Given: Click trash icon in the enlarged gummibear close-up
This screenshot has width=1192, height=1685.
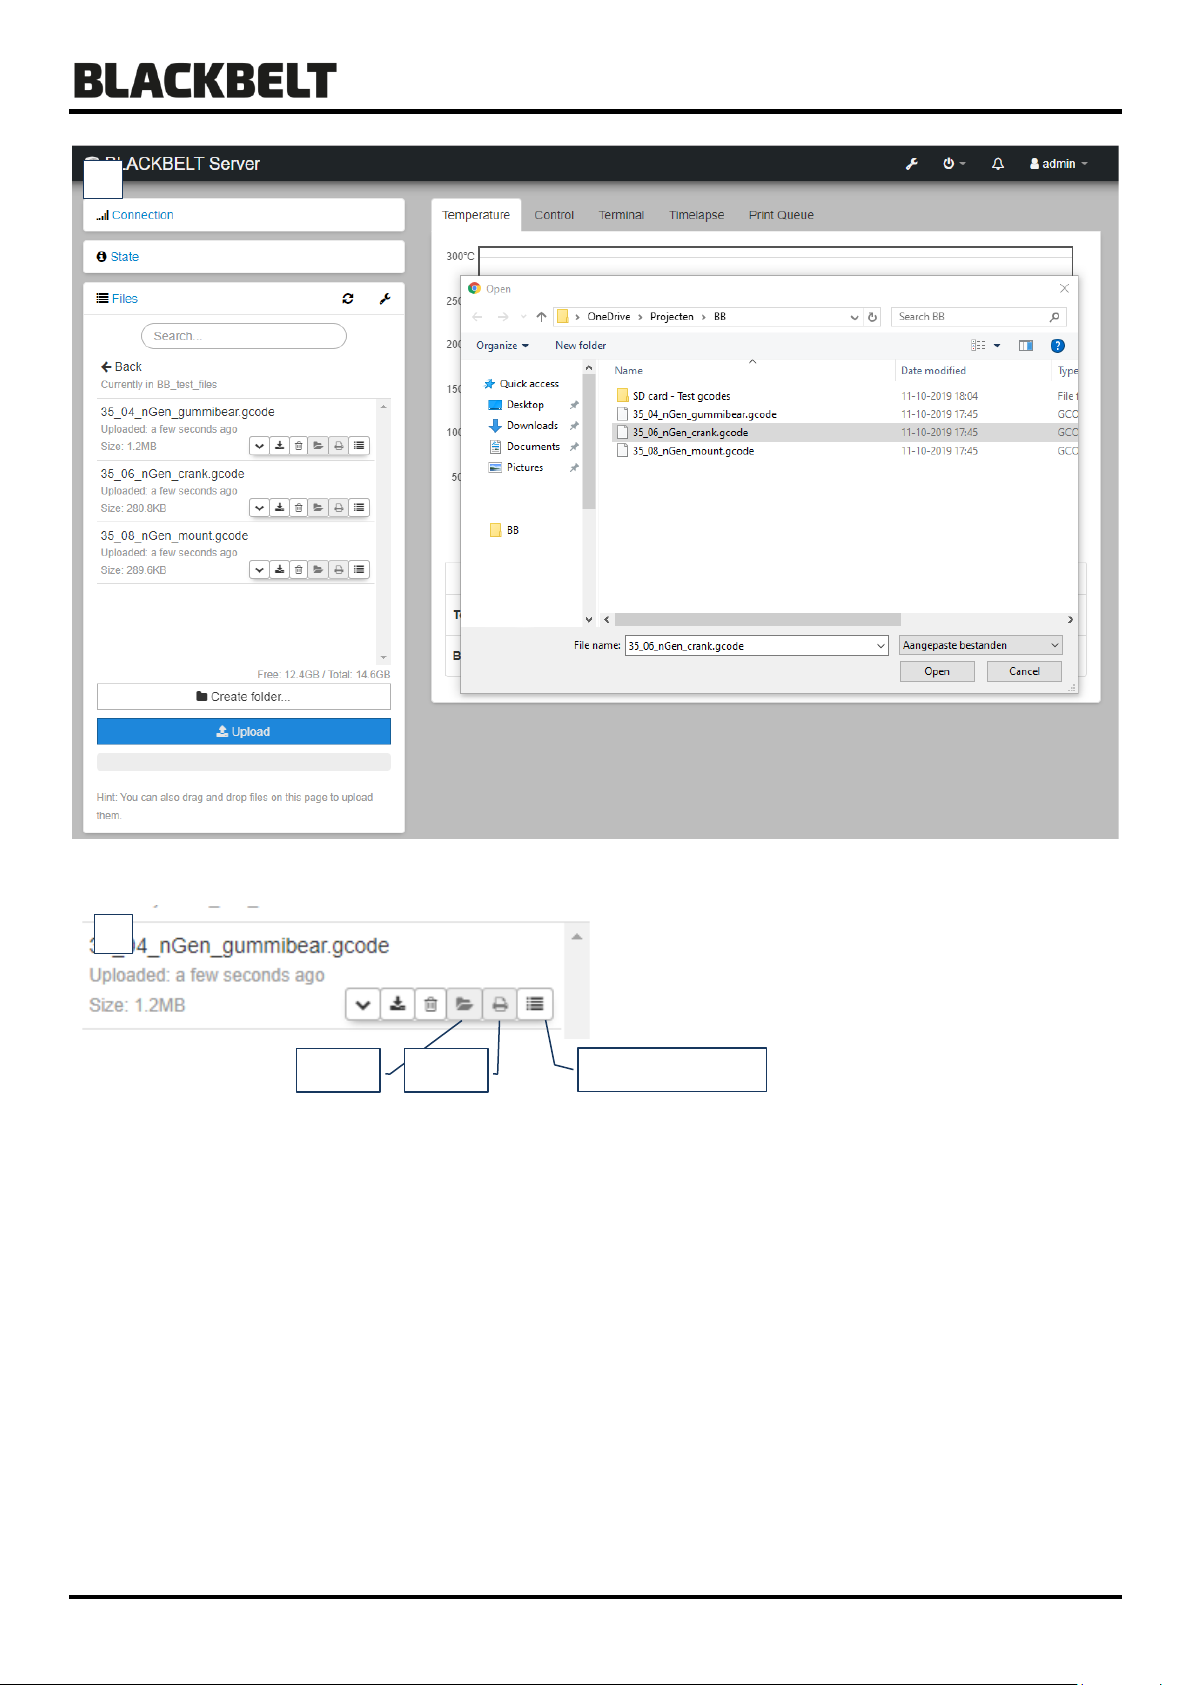Looking at the screenshot, I should click(431, 1004).
